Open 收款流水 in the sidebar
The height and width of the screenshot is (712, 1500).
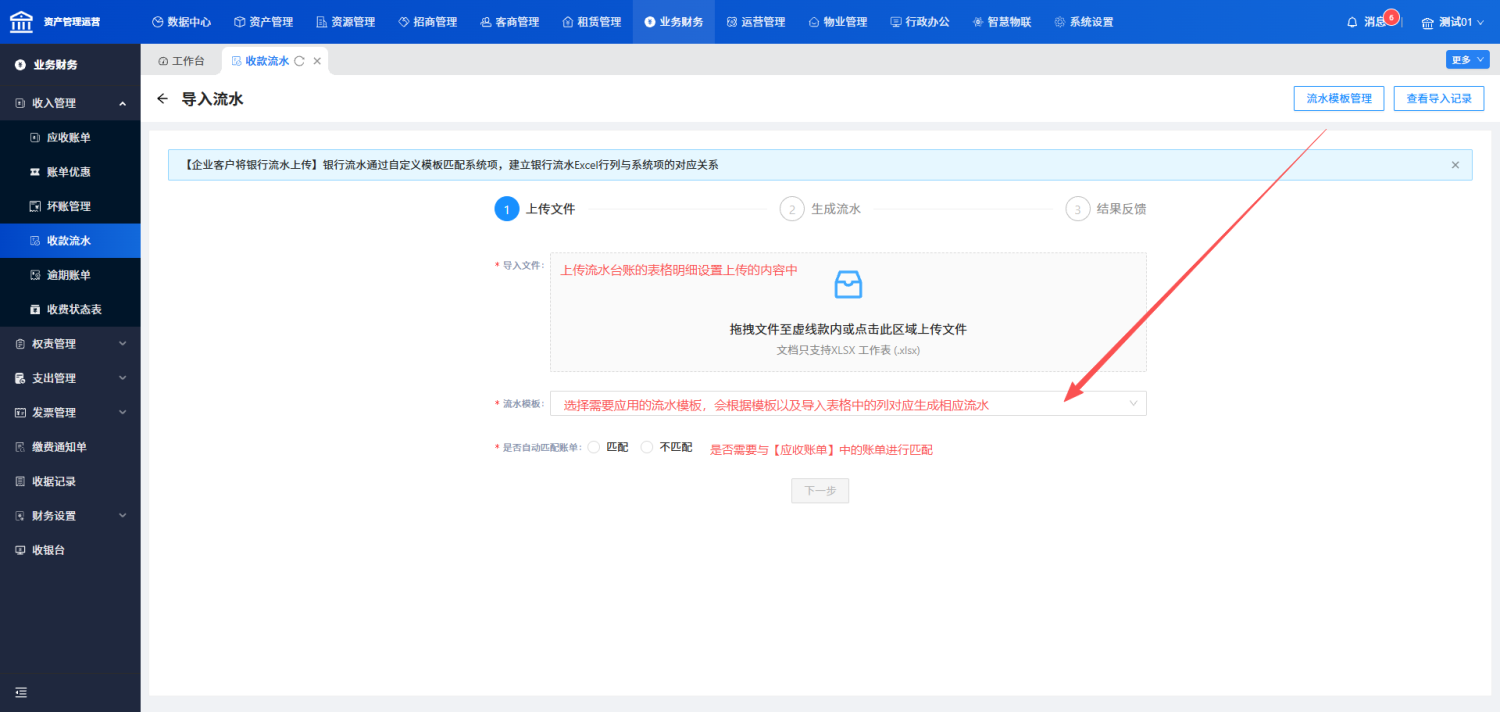(70, 241)
